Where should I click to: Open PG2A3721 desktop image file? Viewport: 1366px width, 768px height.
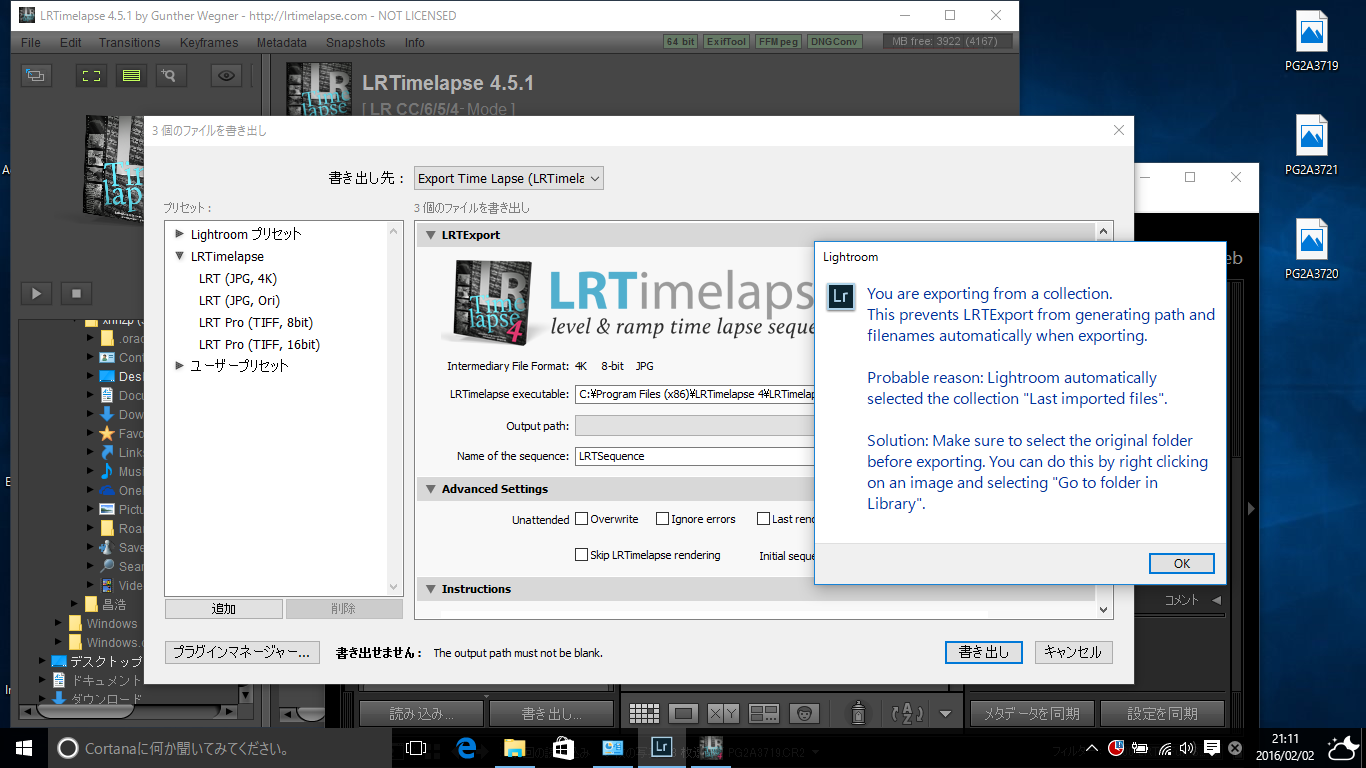(x=1312, y=146)
